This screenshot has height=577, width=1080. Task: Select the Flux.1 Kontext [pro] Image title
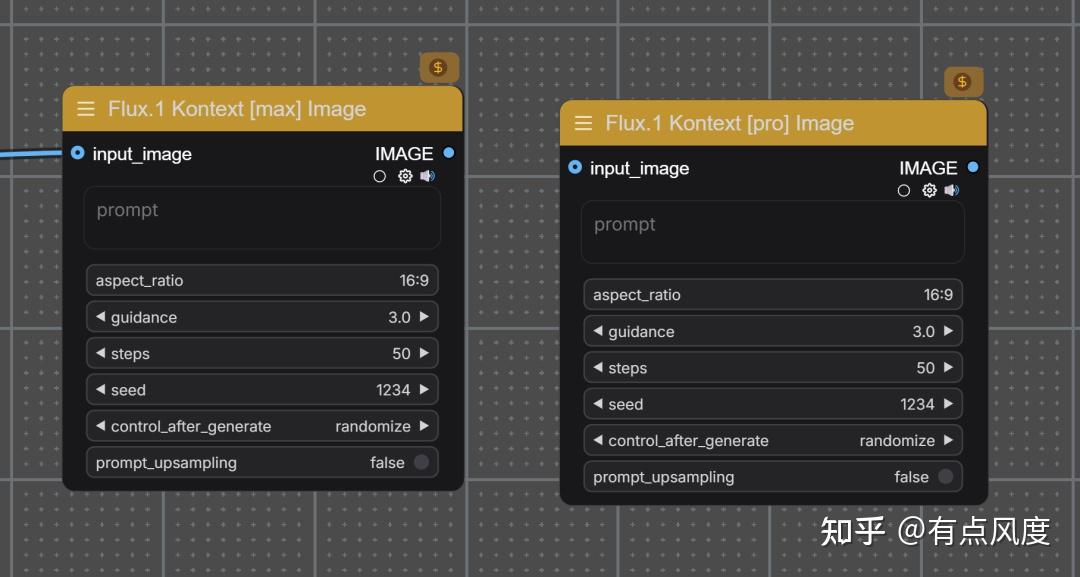[x=729, y=123]
